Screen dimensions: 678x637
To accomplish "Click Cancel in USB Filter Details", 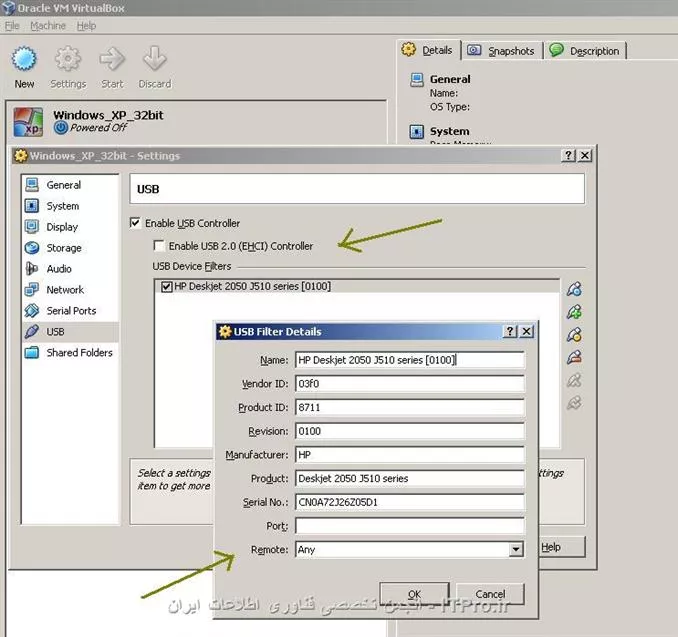I will click(490, 594).
